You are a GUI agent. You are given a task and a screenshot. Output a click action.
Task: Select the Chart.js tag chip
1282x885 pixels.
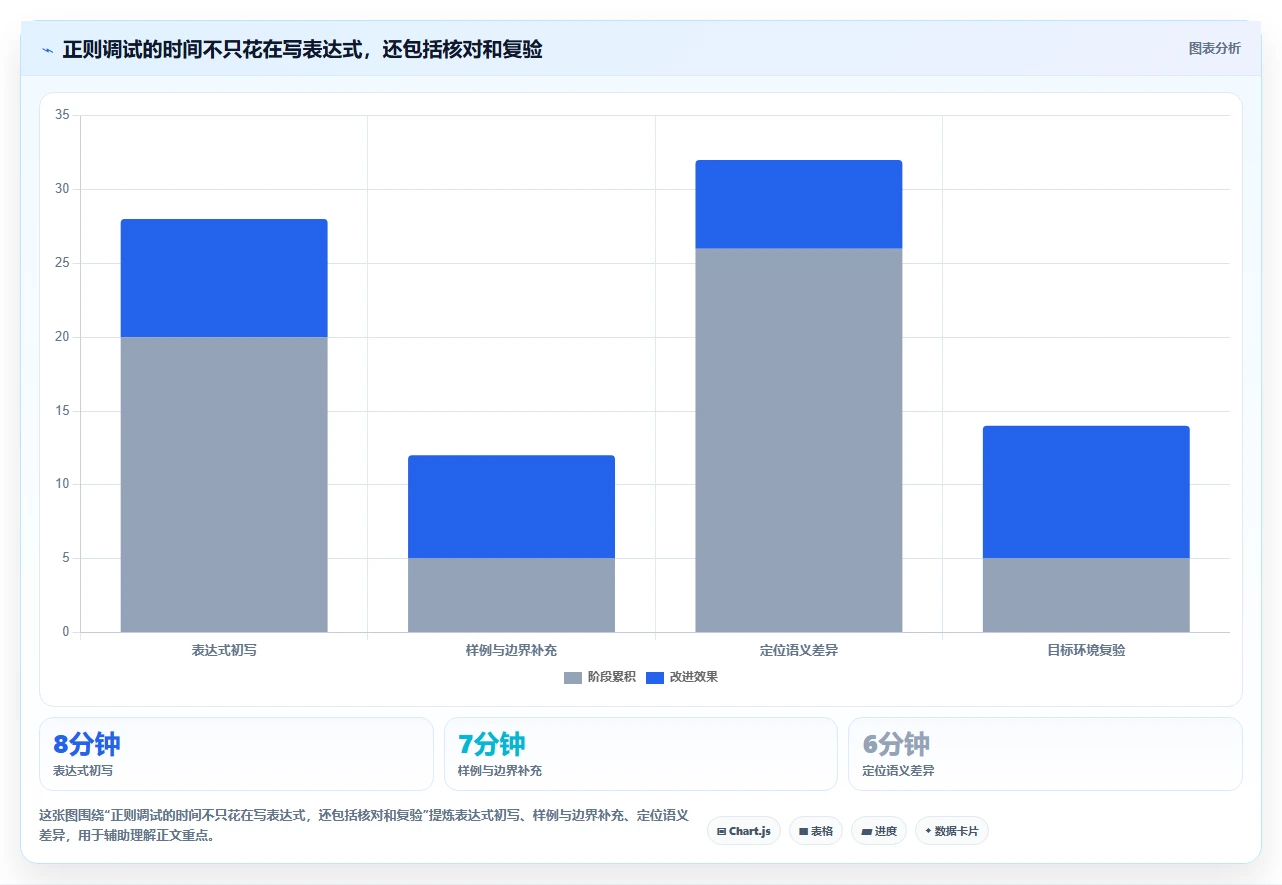click(744, 831)
